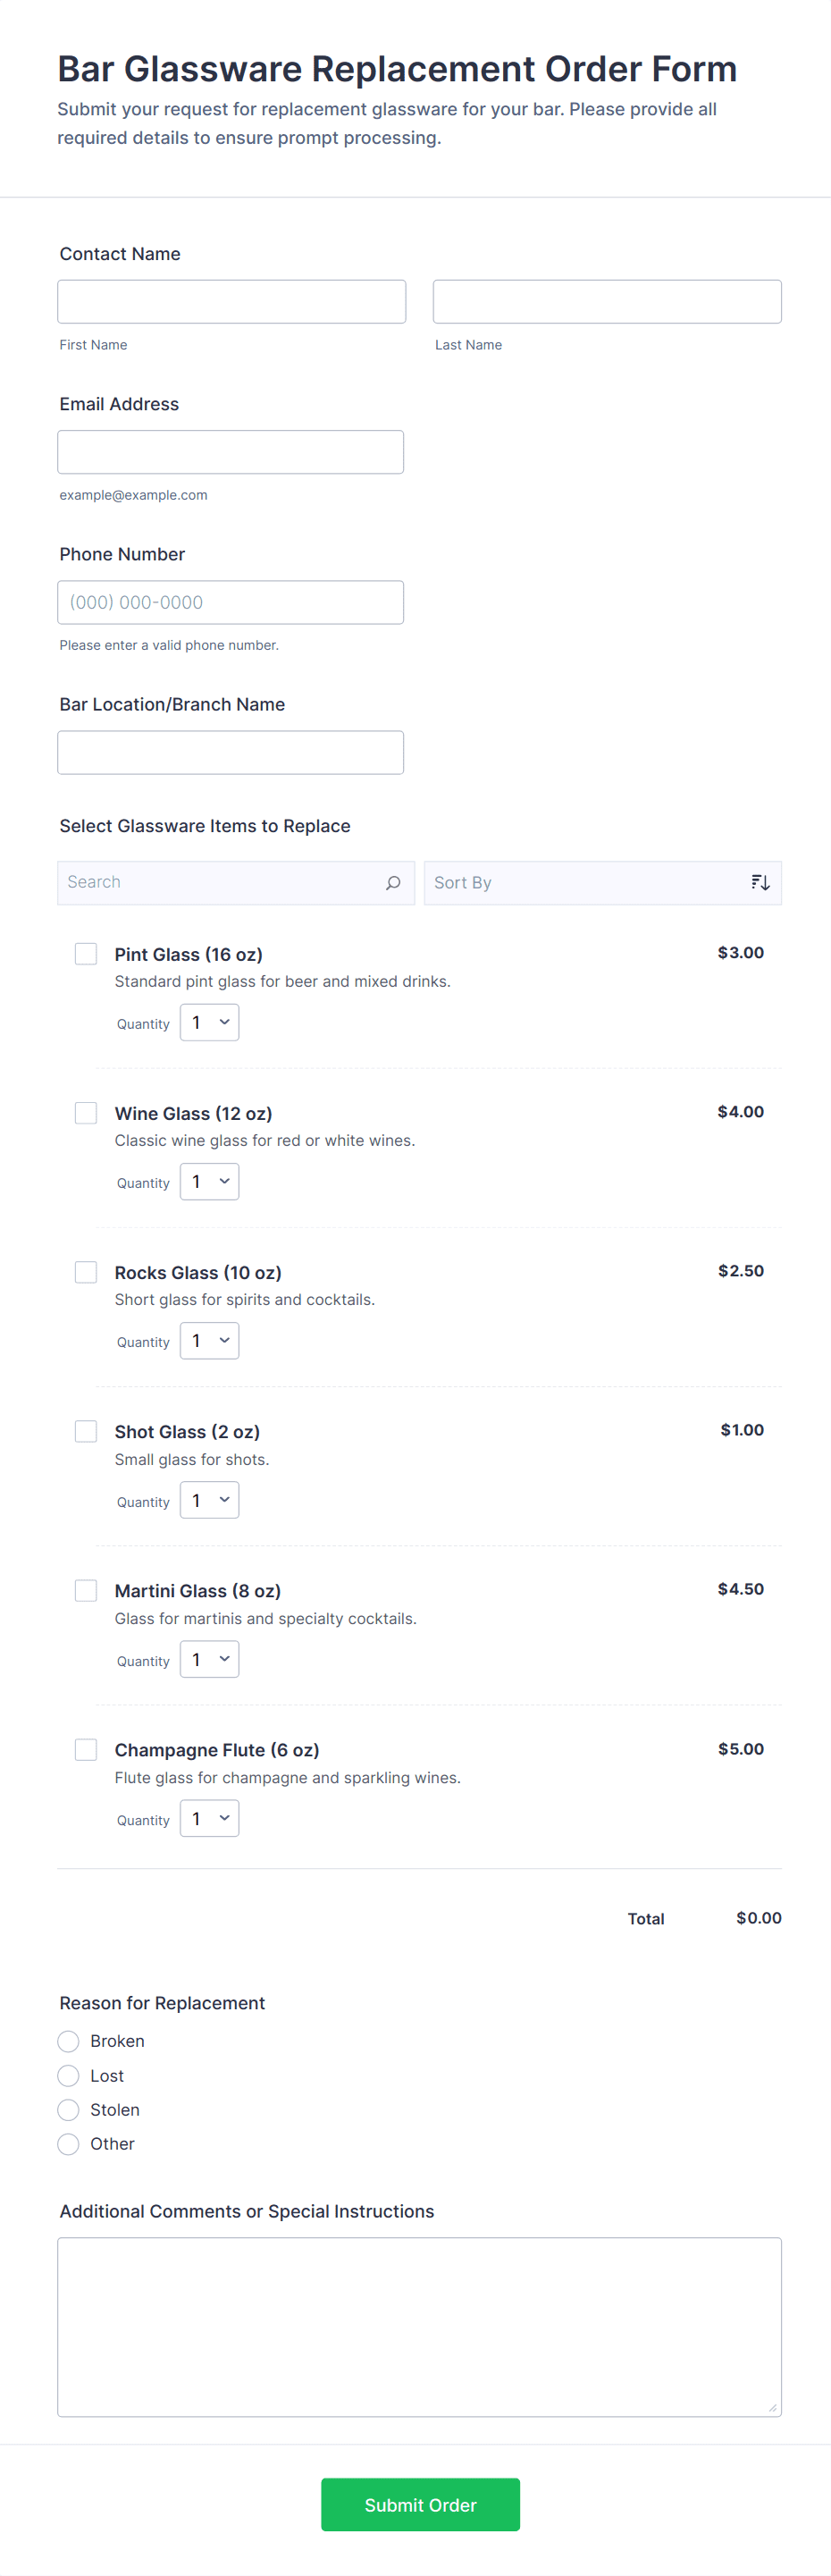Submit the order with Submit Order

pyautogui.click(x=420, y=2504)
